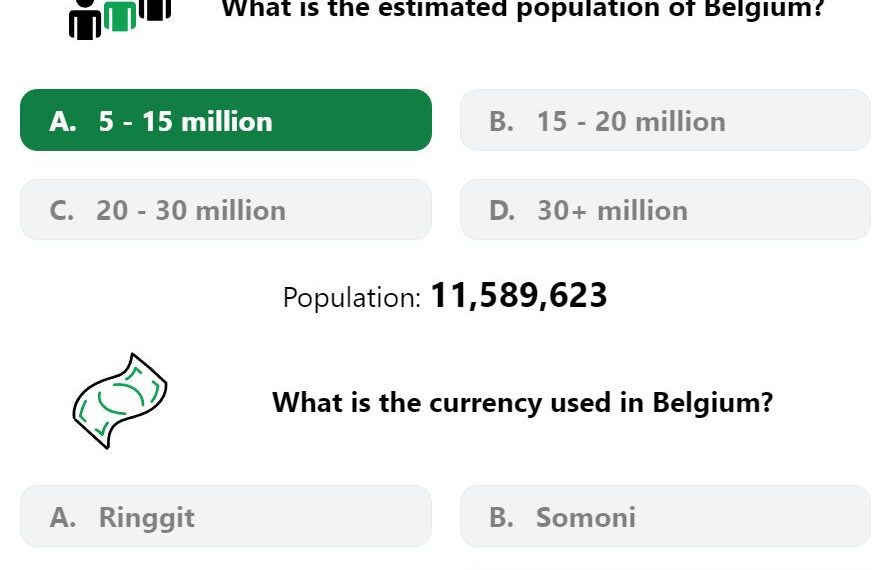This screenshot has width=890, height=570.
Task: Click the "Population:" label text
Action: [352, 297]
